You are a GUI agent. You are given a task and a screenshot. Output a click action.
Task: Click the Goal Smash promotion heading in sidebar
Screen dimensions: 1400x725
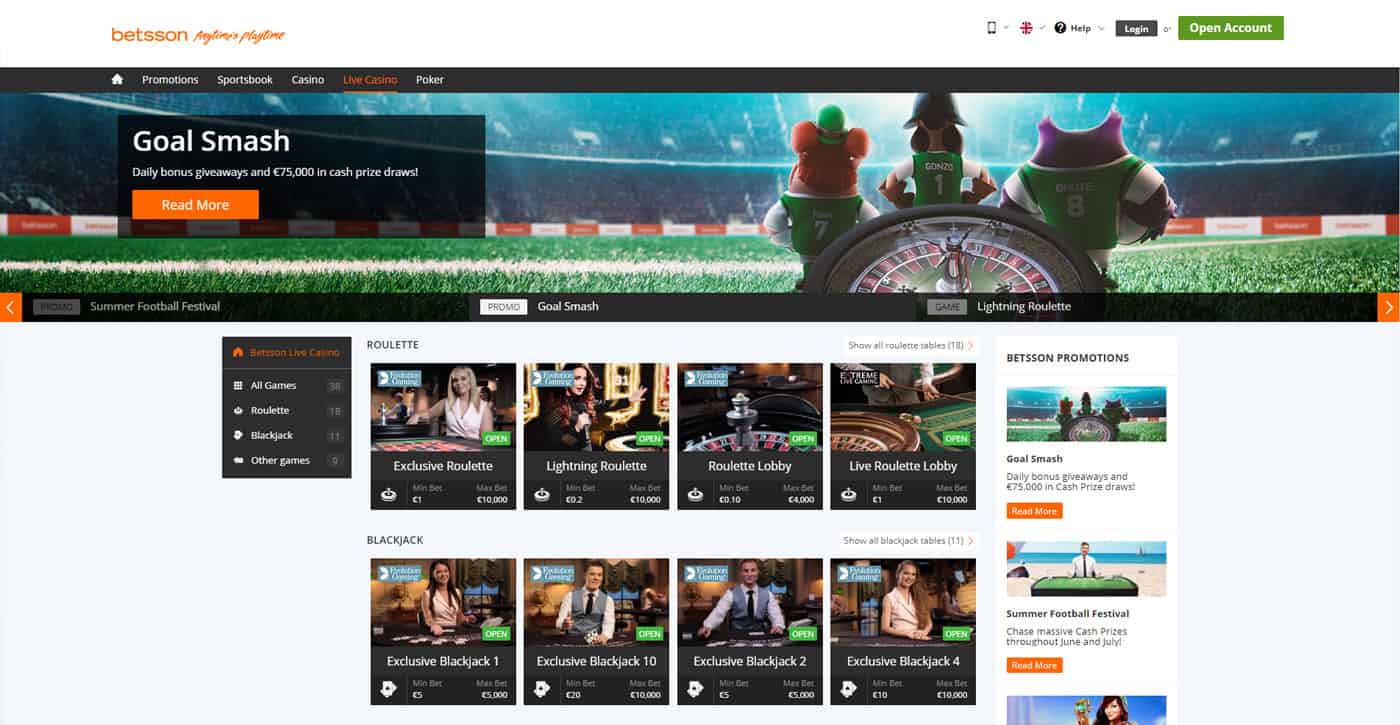pyautogui.click(x=1035, y=459)
